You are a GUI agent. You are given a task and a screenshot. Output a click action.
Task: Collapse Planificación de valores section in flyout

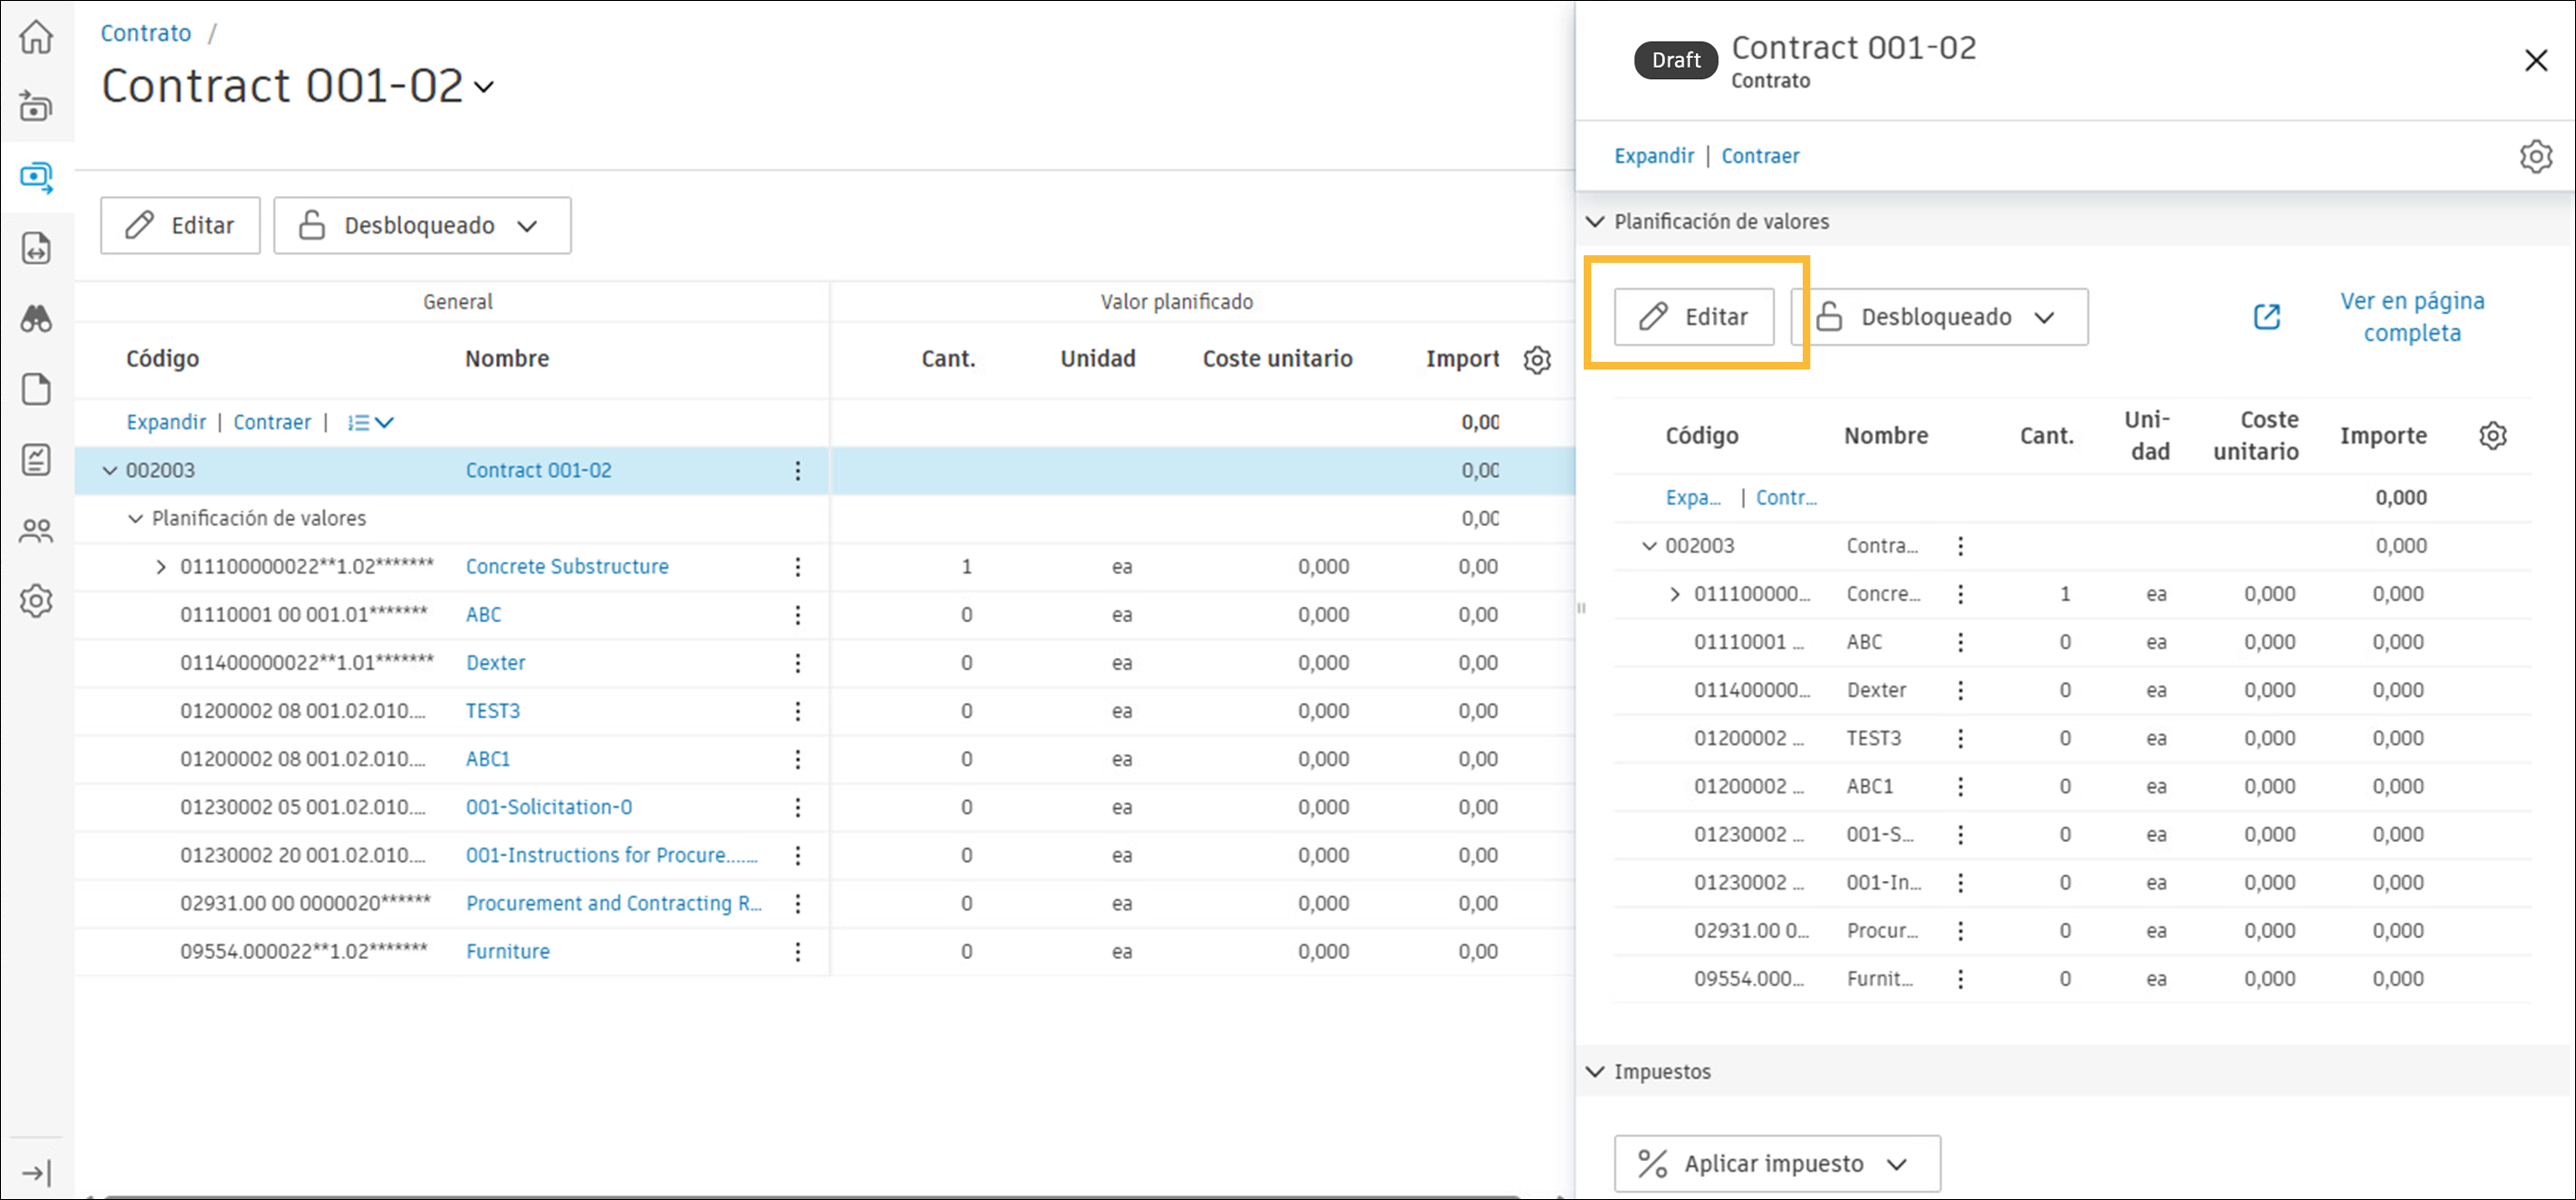[x=1596, y=222]
